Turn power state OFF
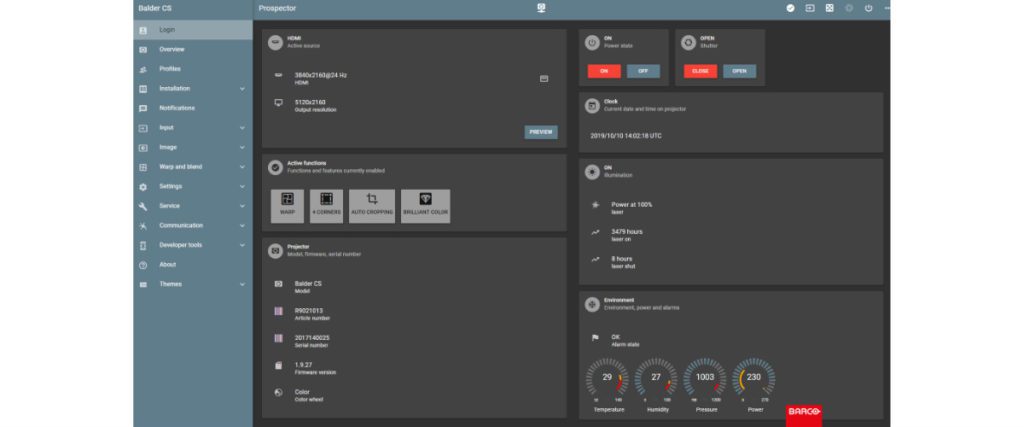1024x427 pixels. pyautogui.click(x=643, y=71)
